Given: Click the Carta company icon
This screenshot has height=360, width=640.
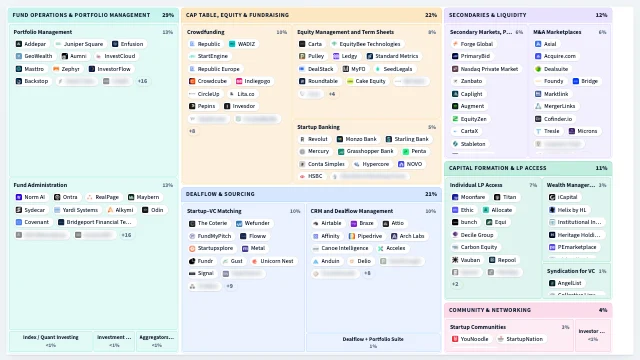Looking at the screenshot, I should point(302,44).
